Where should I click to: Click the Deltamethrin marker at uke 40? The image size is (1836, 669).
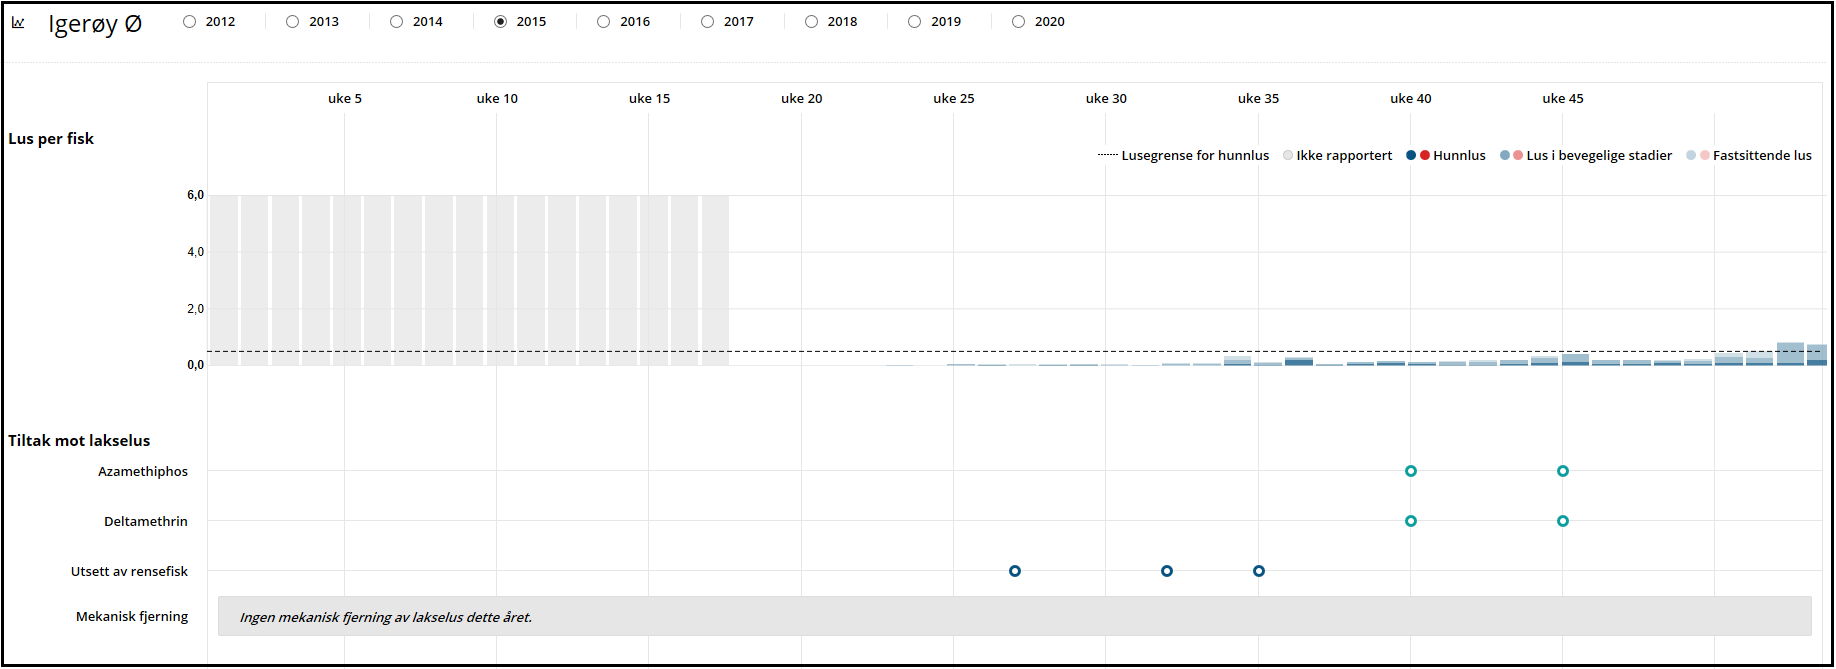(x=1411, y=521)
